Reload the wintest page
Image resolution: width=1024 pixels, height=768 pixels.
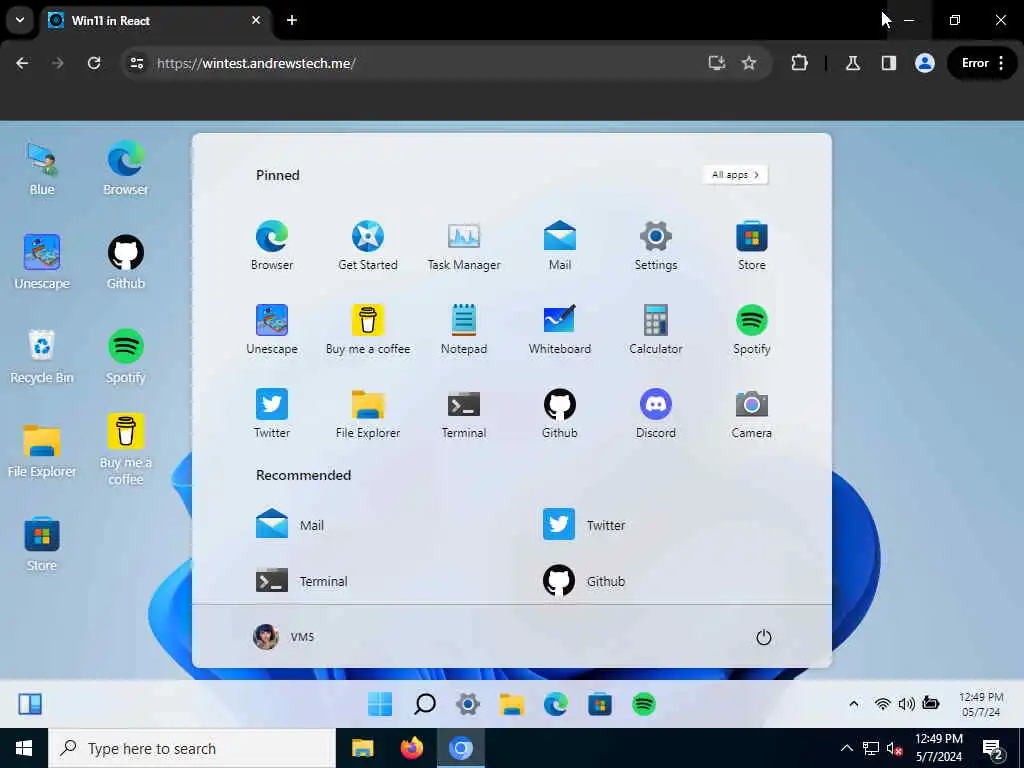click(x=94, y=63)
